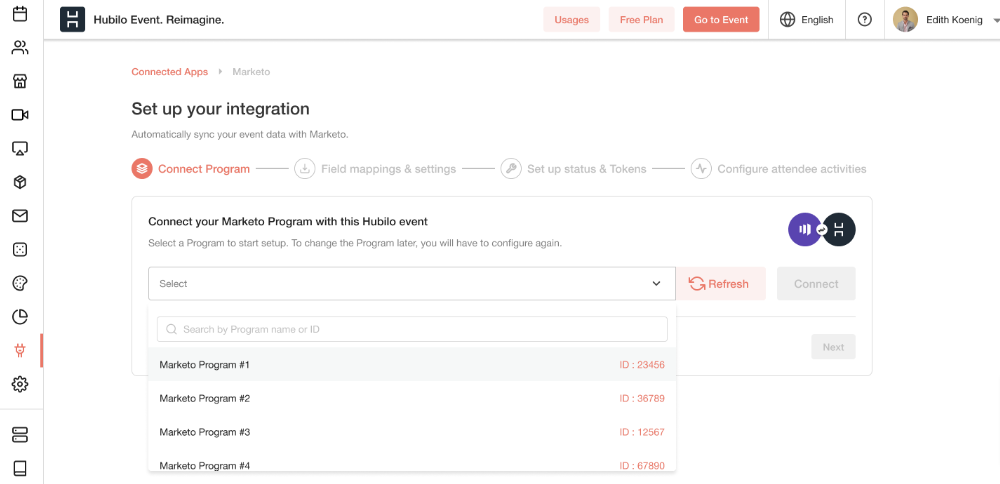Viewport: 1000px width, 484px height.
Task: Go back to Connected Apps breadcrumb
Action: point(170,72)
